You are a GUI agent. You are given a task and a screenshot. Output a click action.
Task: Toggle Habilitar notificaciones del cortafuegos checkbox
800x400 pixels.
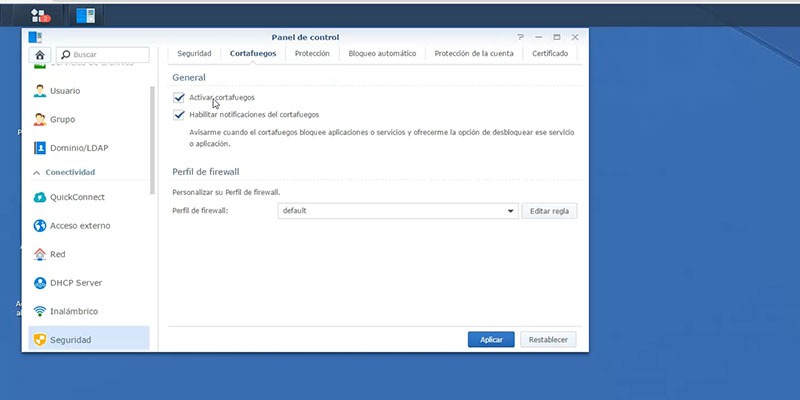pos(179,115)
